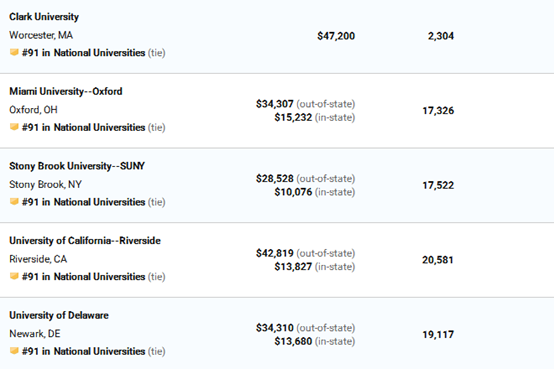The width and height of the screenshot is (554, 369).
Task: Open the University of California--Riverside link
Action: [x=85, y=240]
